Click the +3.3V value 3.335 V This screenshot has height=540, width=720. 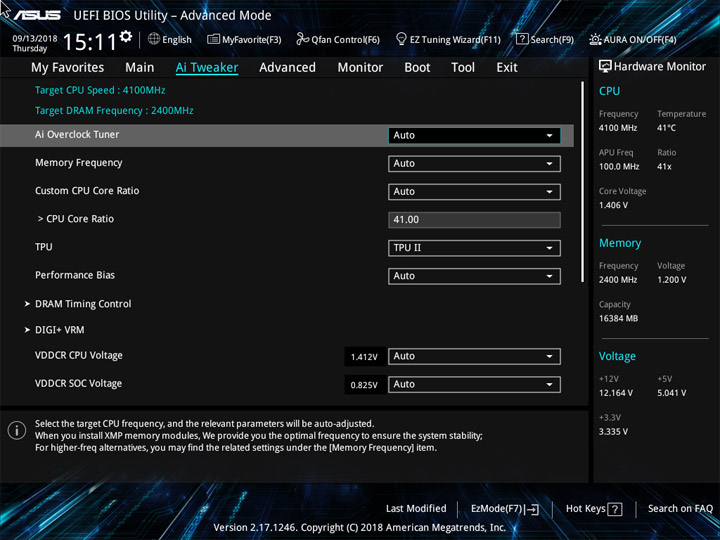(x=613, y=432)
